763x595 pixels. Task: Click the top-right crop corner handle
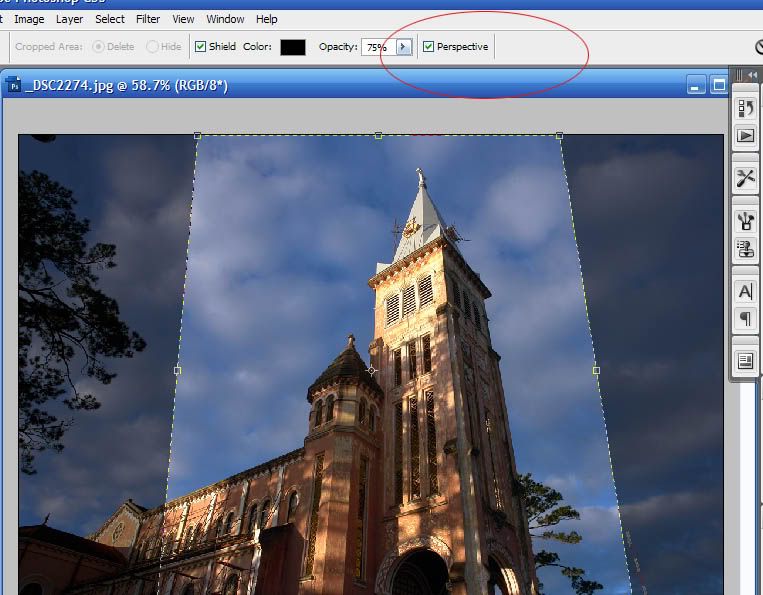560,136
